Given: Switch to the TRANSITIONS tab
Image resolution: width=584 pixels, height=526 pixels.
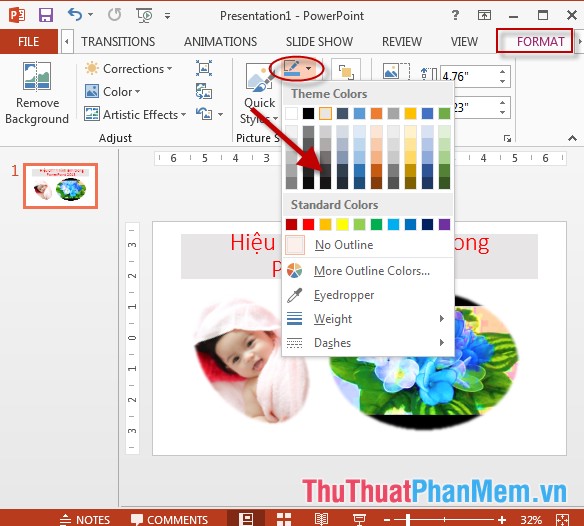Looking at the screenshot, I should [118, 41].
